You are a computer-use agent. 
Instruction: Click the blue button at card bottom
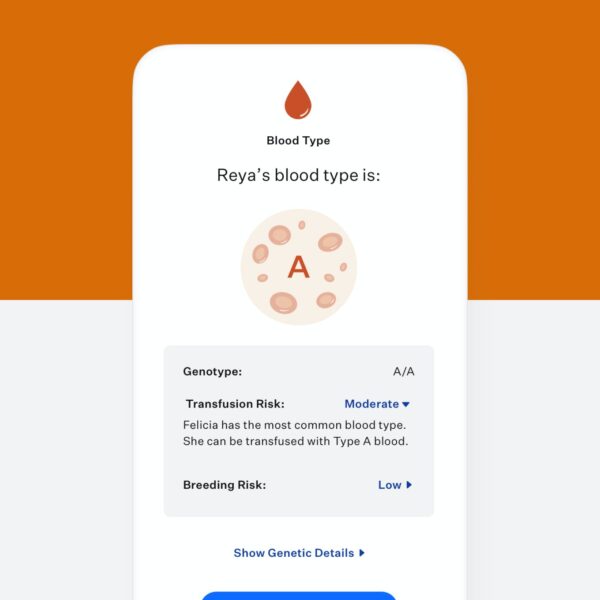click(x=298, y=596)
